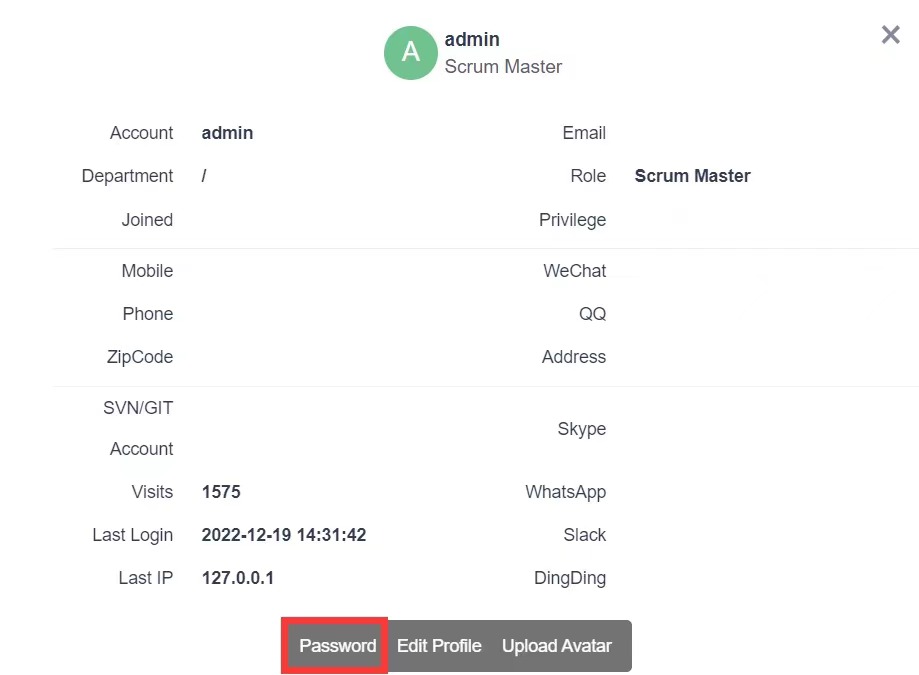Screen dimensions: 919x675
Task: Click the admin name in header
Action: 472,39
